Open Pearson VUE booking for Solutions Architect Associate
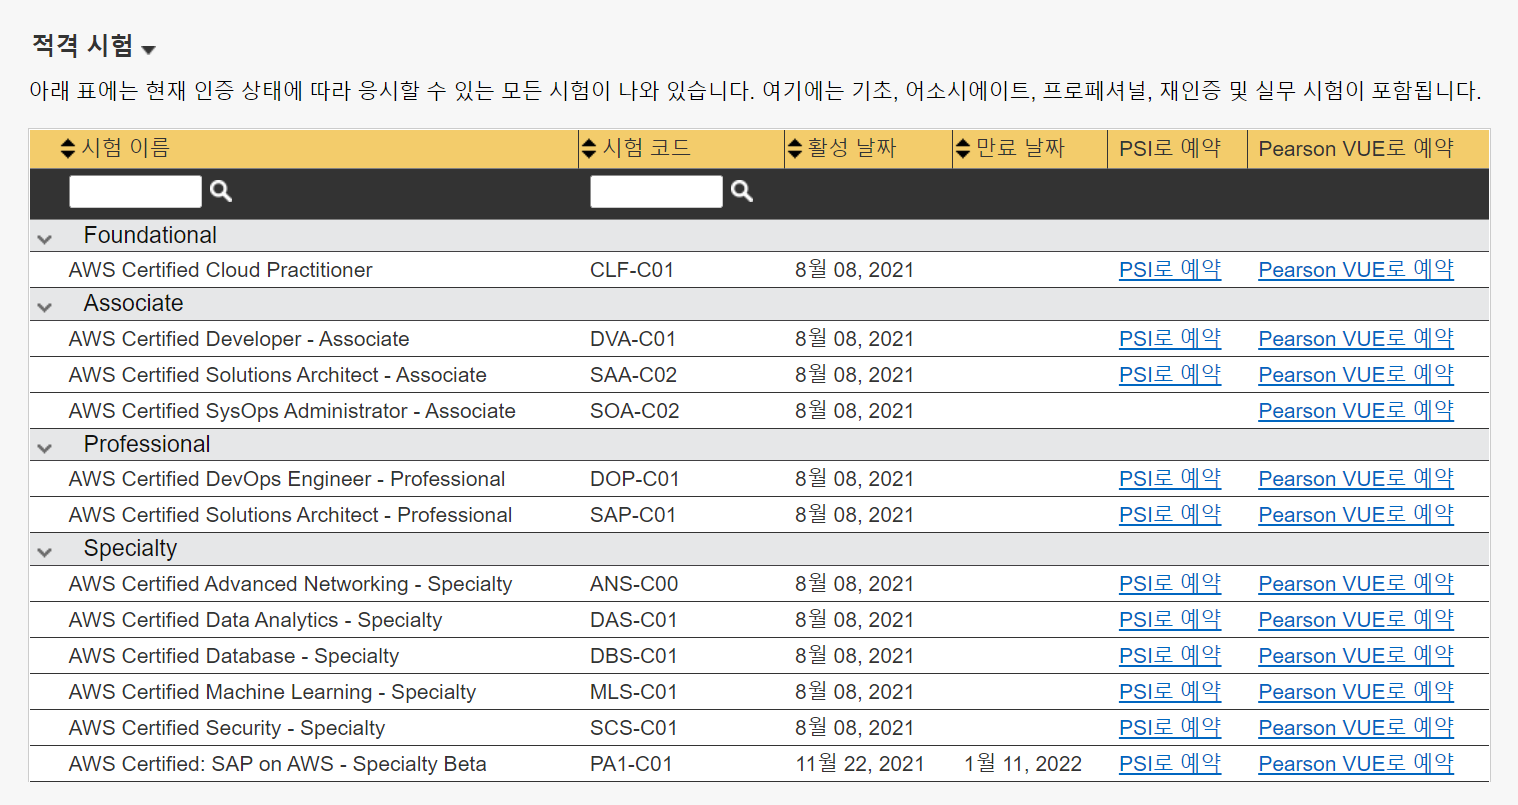Image resolution: width=1518 pixels, height=805 pixels. [x=1356, y=375]
